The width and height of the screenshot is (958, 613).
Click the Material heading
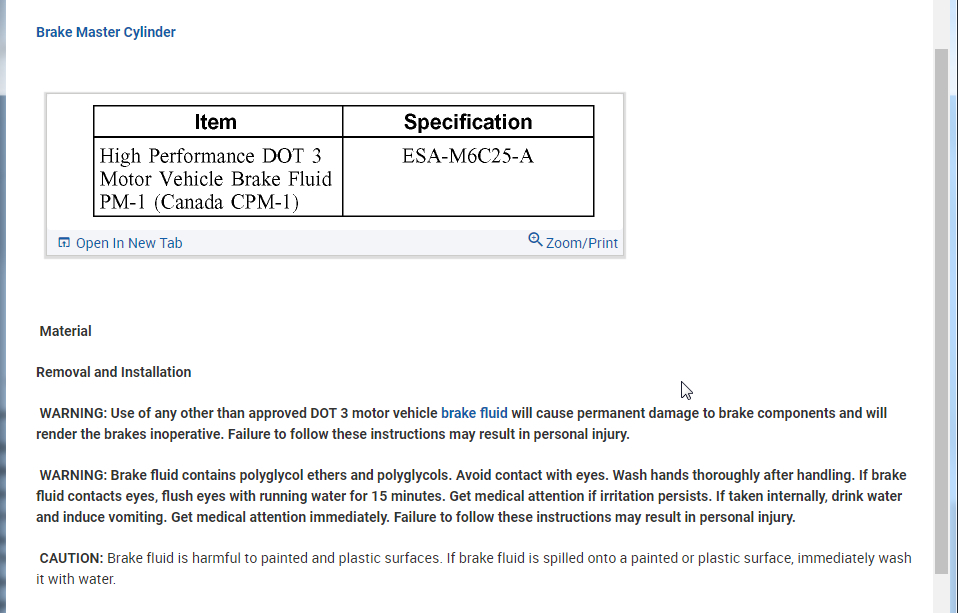tap(66, 331)
